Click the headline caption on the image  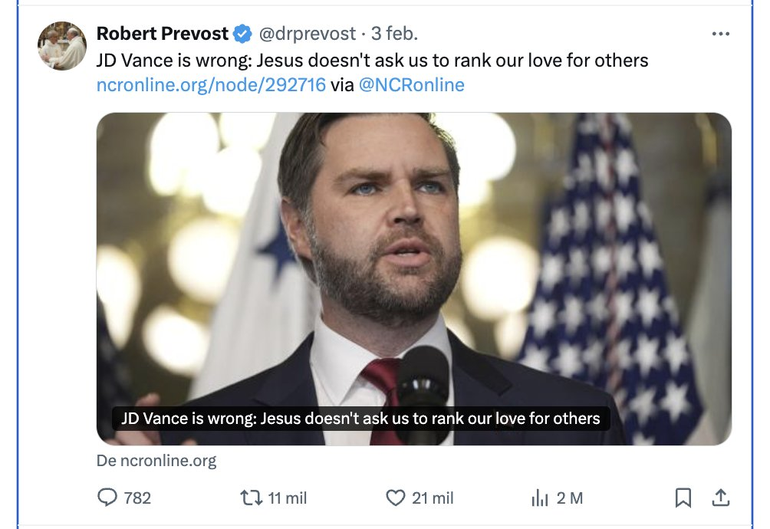360,417
